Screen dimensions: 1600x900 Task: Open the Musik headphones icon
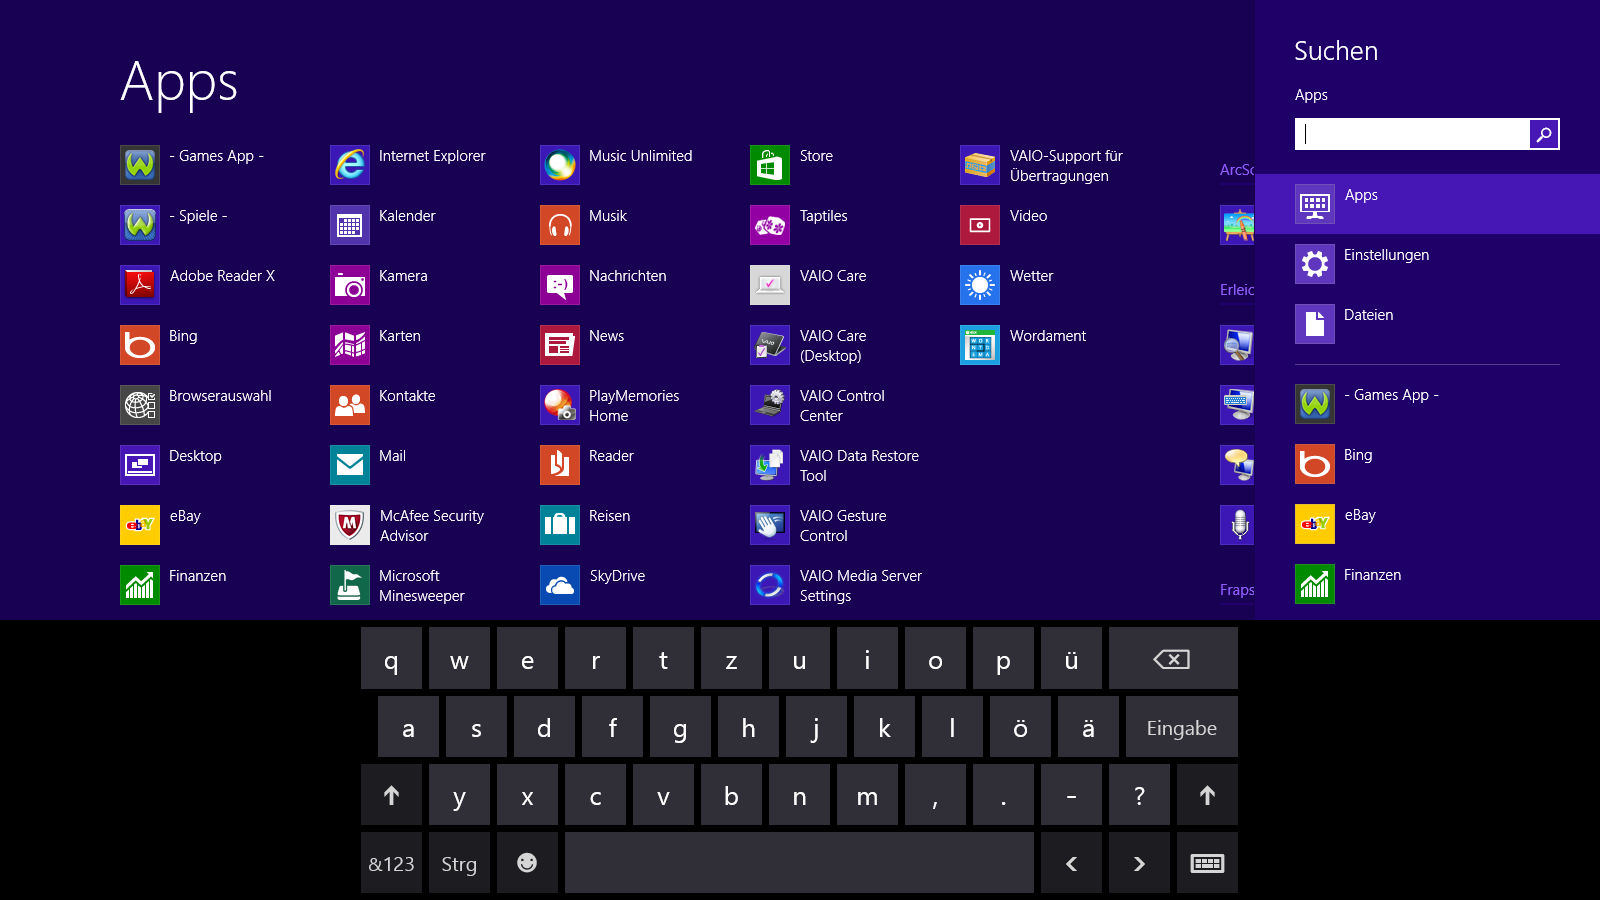point(560,225)
